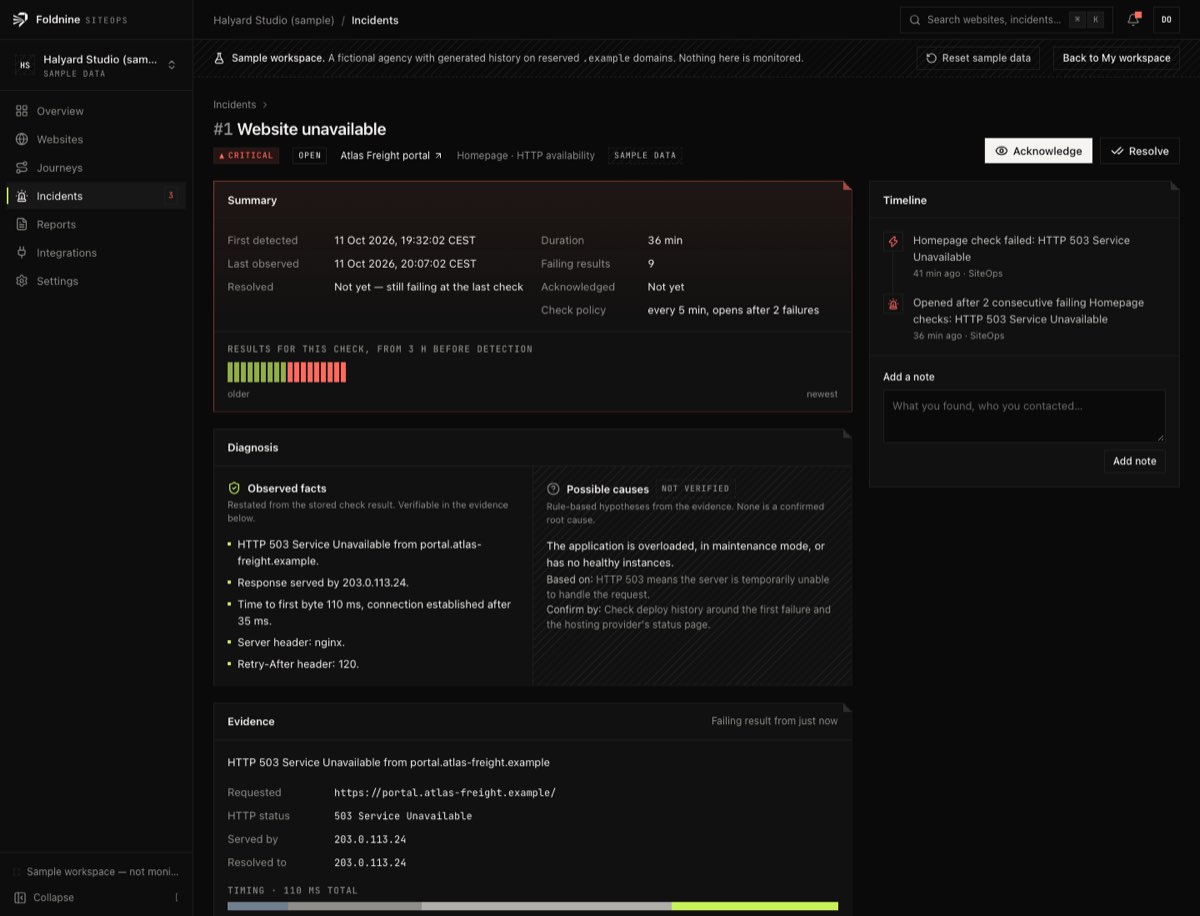Click the eye icon on Acknowledge

[x=1001, y=151]
